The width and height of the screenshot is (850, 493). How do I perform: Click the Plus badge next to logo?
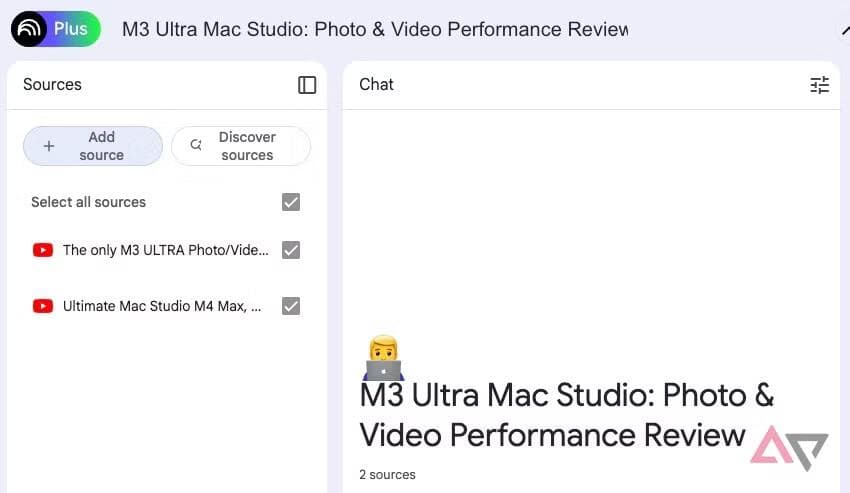point(71,29)
